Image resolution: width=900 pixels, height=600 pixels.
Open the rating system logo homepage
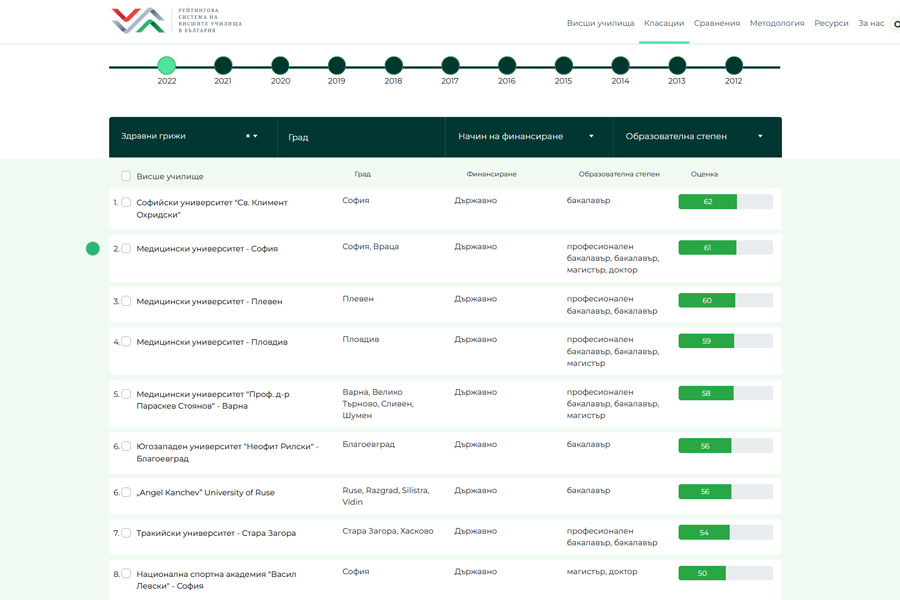pos(177,21)
